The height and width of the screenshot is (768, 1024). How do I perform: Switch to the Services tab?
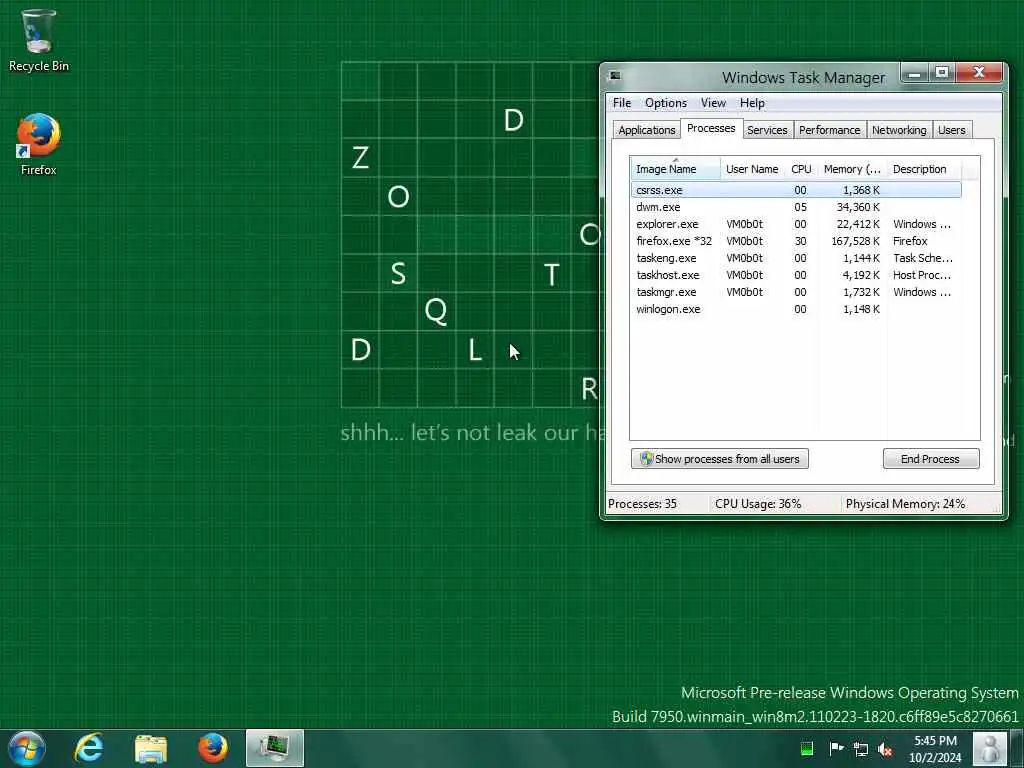[767, 130]
